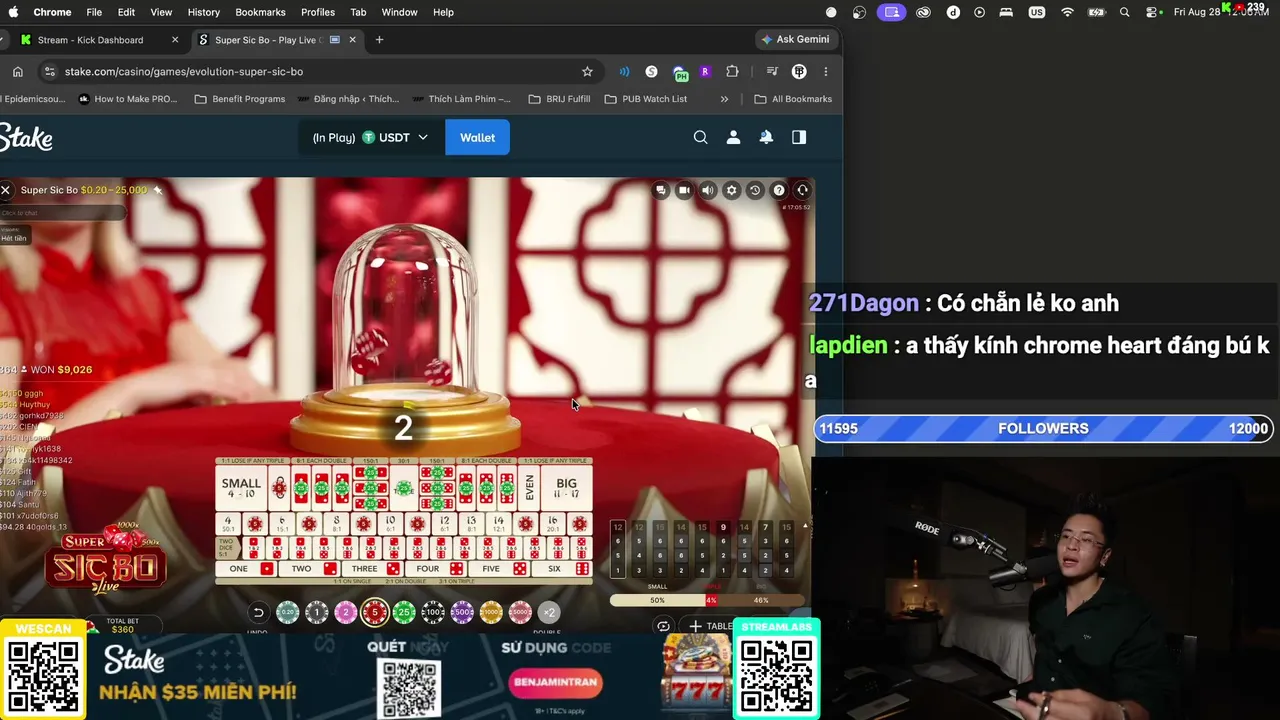Place a bet on SMALL 4-10

click(x=241, y=488)
